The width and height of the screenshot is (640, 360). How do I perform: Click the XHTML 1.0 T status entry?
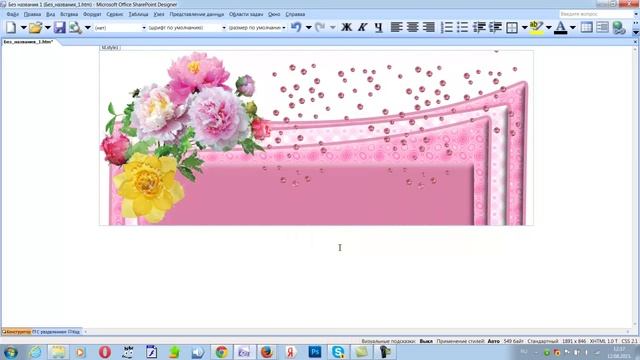(x=603, y=341)
